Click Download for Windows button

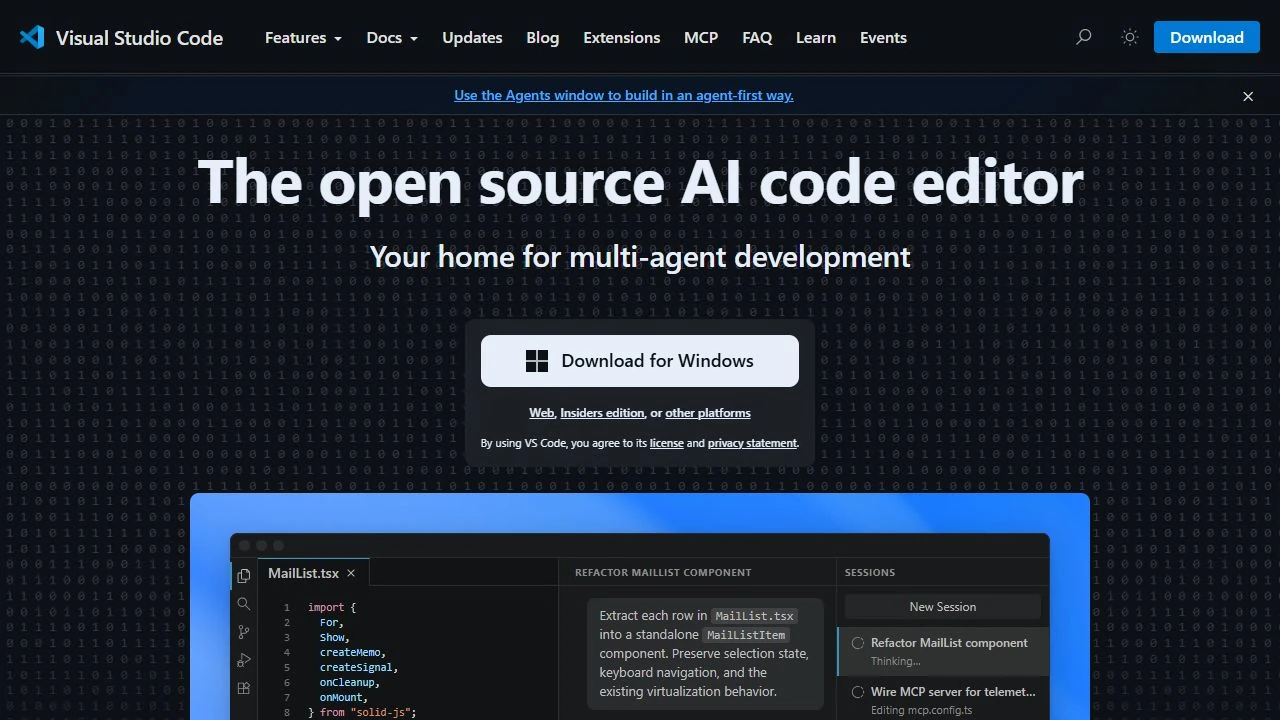[x=640, y=361]
